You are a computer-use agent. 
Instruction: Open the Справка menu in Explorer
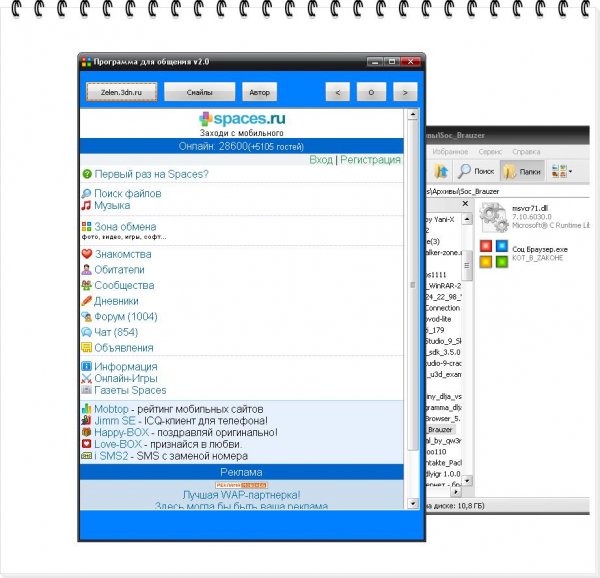(526, 152)
